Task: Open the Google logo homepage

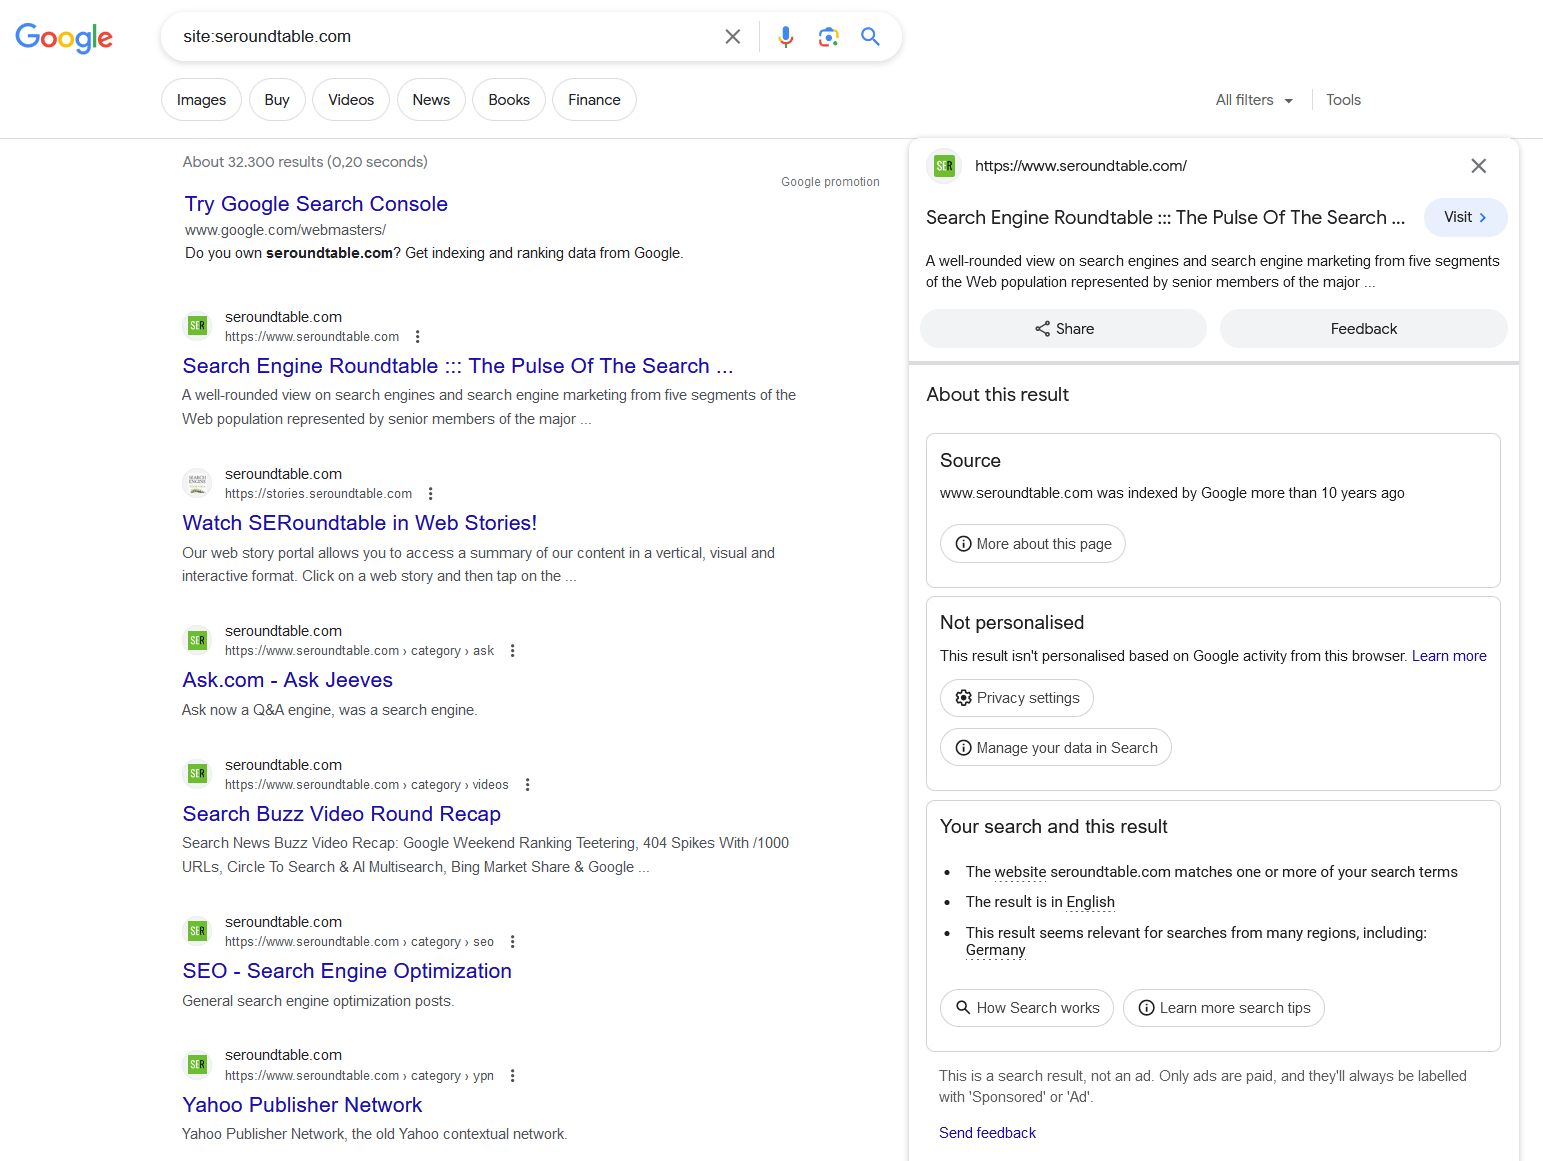Action: [64, 38]
